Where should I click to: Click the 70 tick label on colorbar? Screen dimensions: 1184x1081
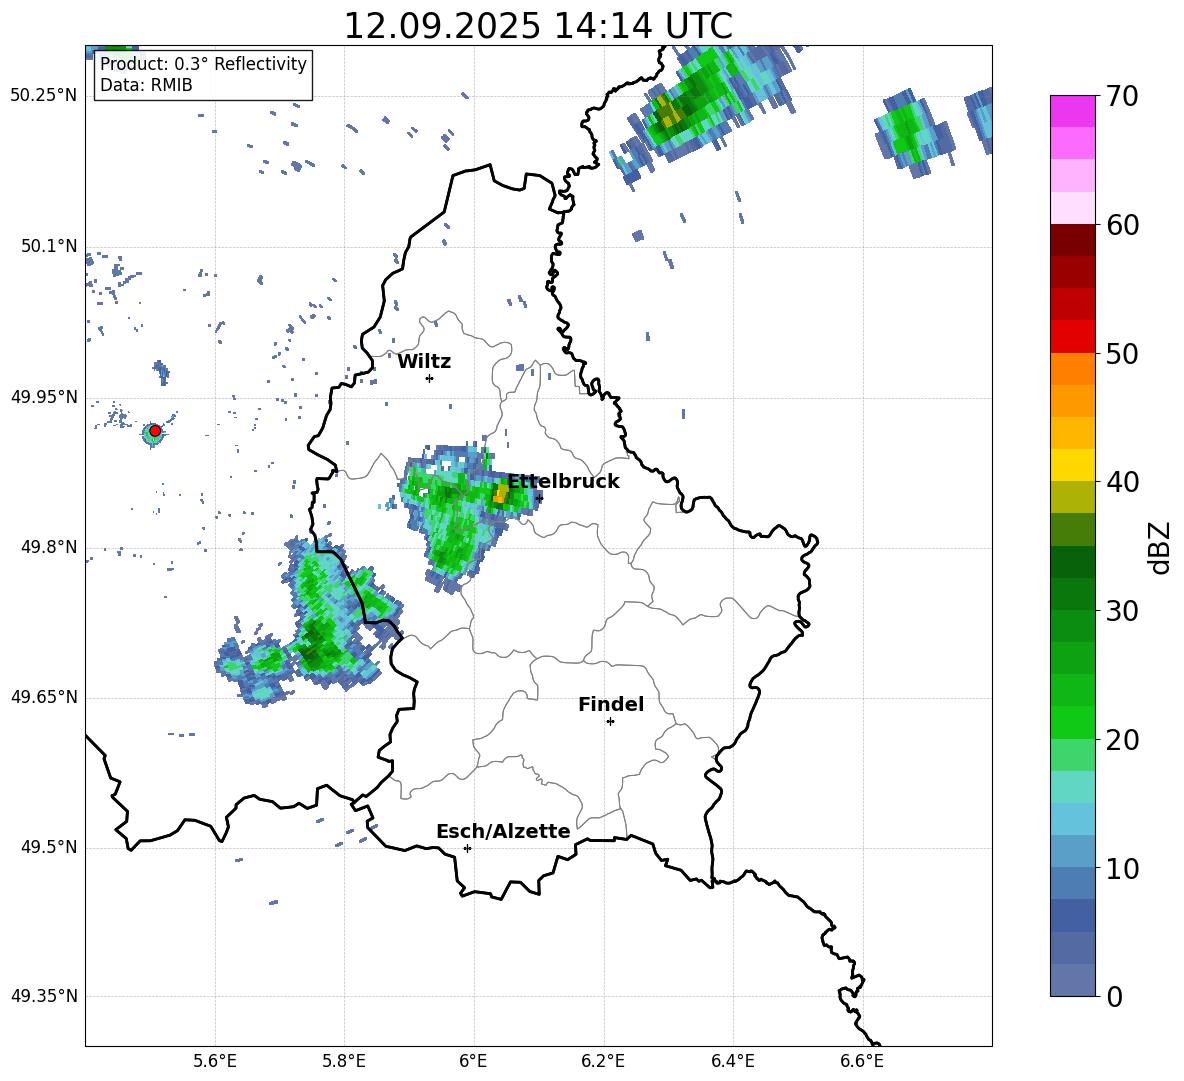click(x=1122, y=96)
